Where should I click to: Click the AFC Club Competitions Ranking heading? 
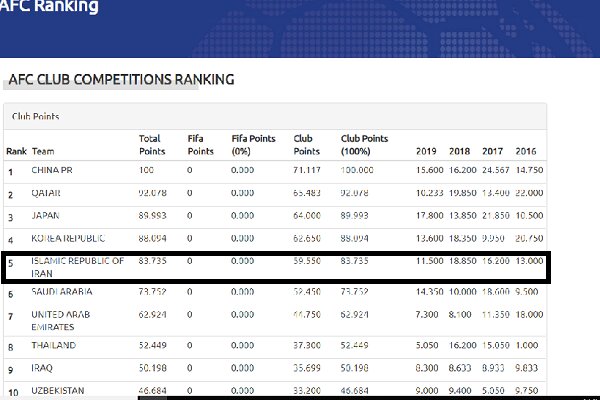pos(120,79)
